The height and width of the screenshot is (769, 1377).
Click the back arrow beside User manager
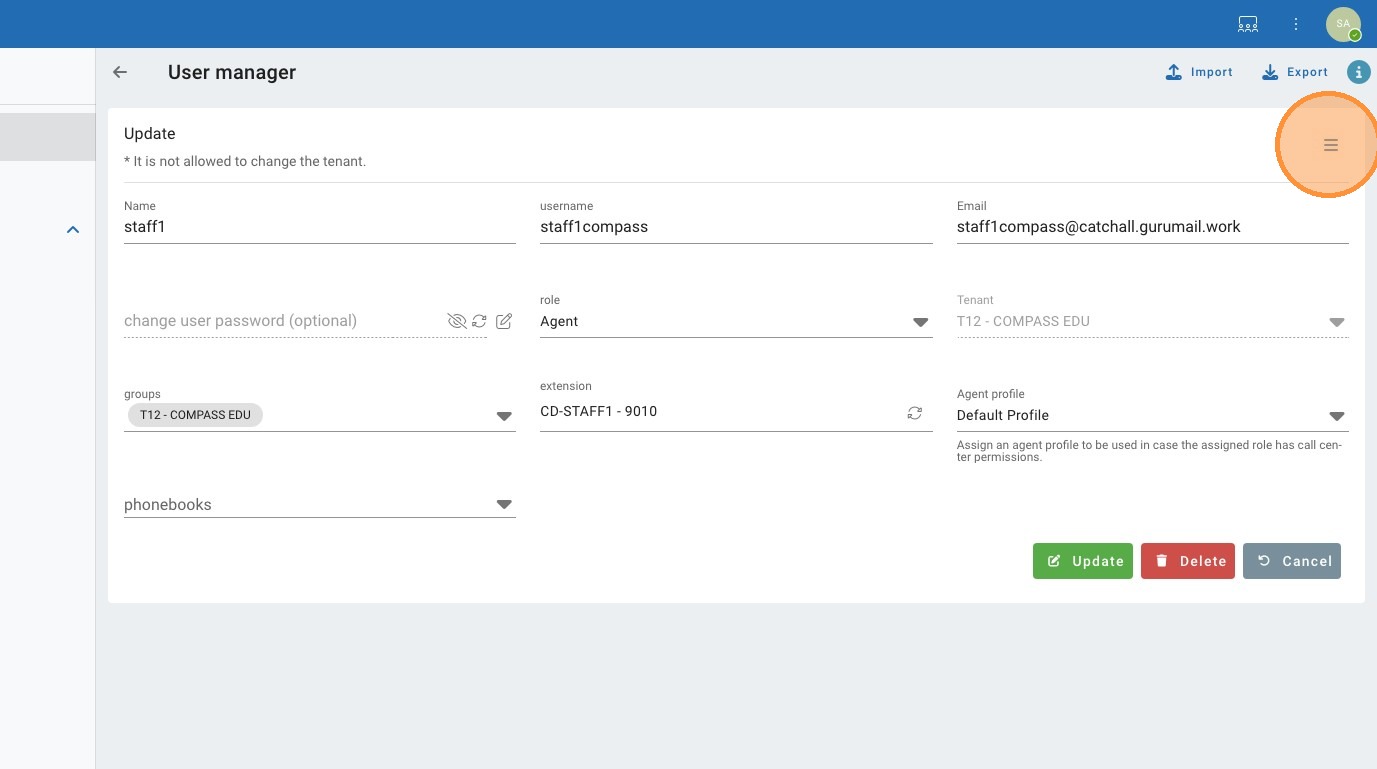tap(120, 72)
